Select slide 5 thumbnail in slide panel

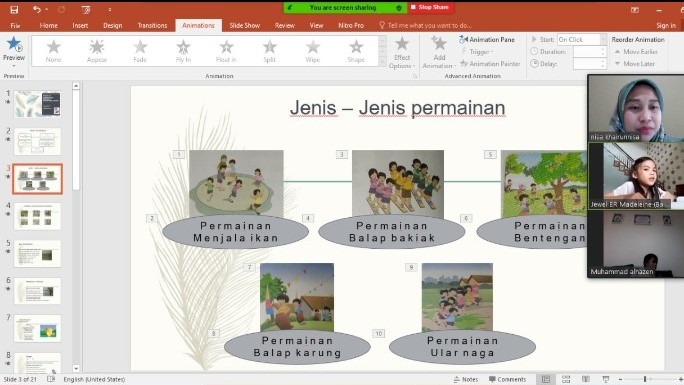point(38,253)
